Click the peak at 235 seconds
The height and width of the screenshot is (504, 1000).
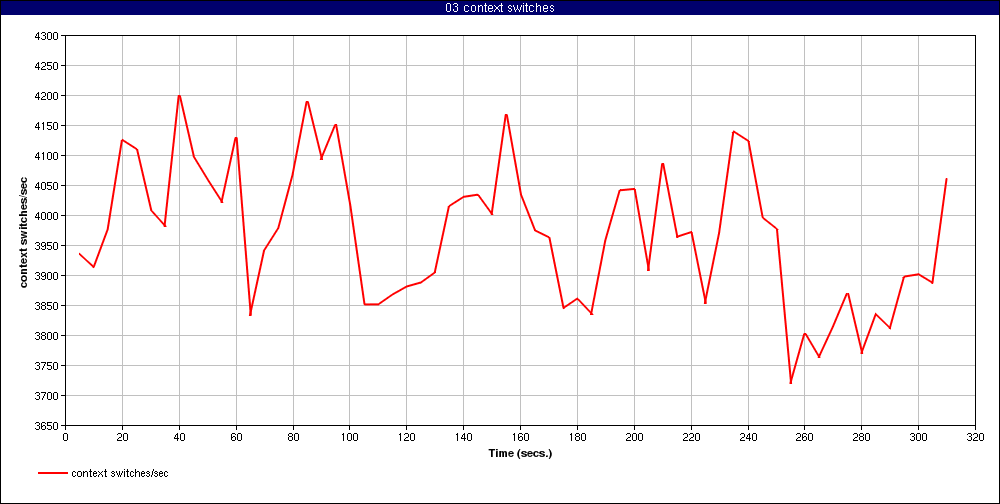pyautogui.click(x=733, y=131)
